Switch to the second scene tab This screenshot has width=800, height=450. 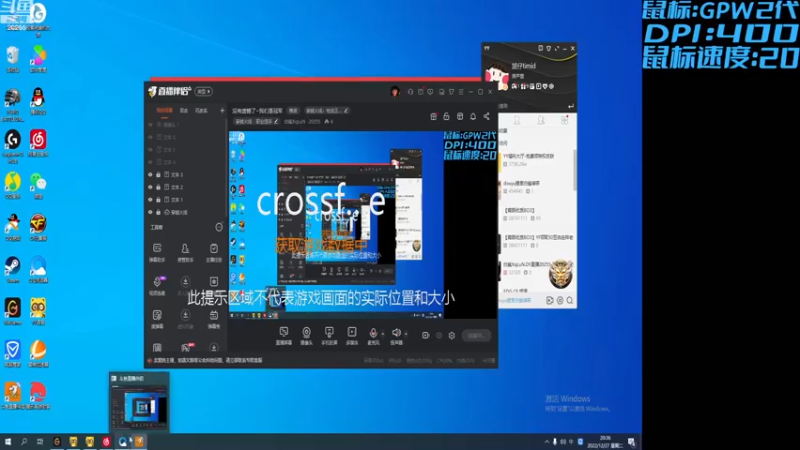(x=184, y=110)
